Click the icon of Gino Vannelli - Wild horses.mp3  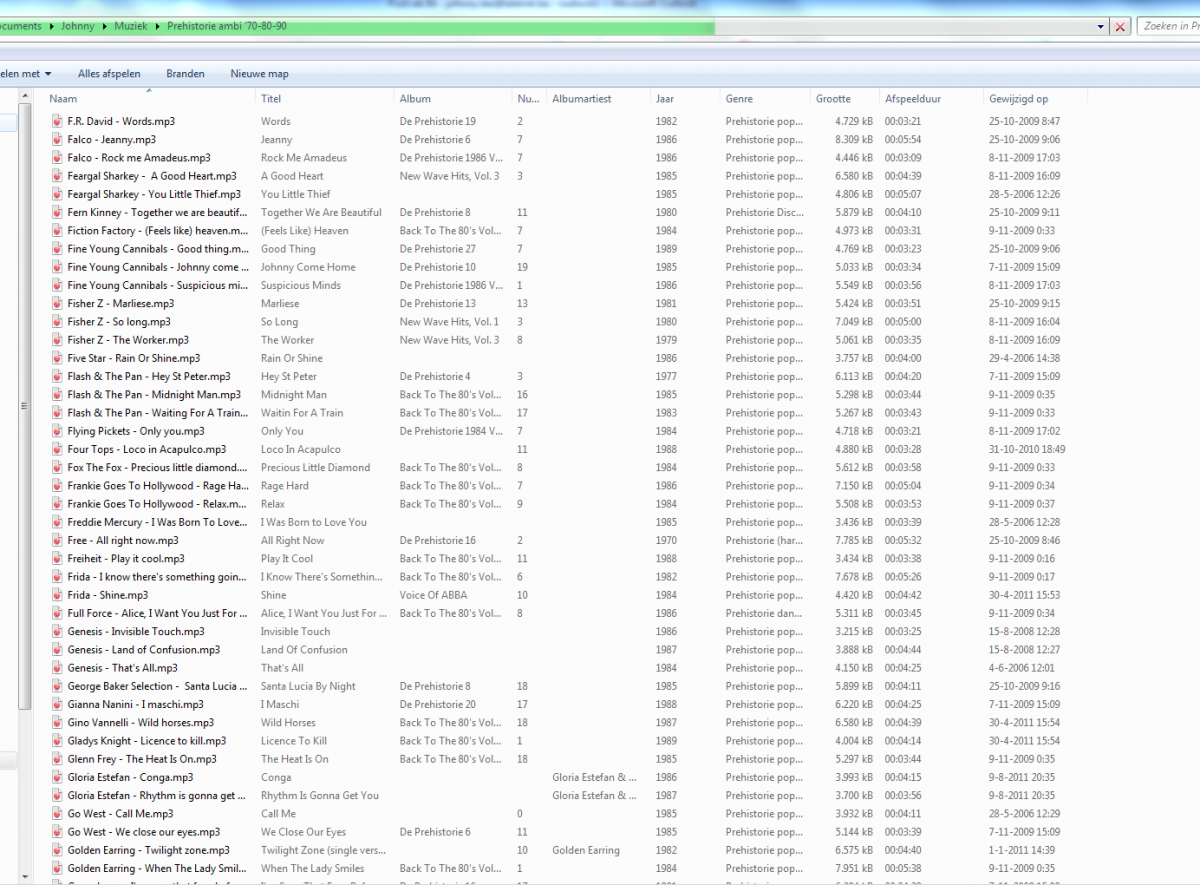point(58,722)
